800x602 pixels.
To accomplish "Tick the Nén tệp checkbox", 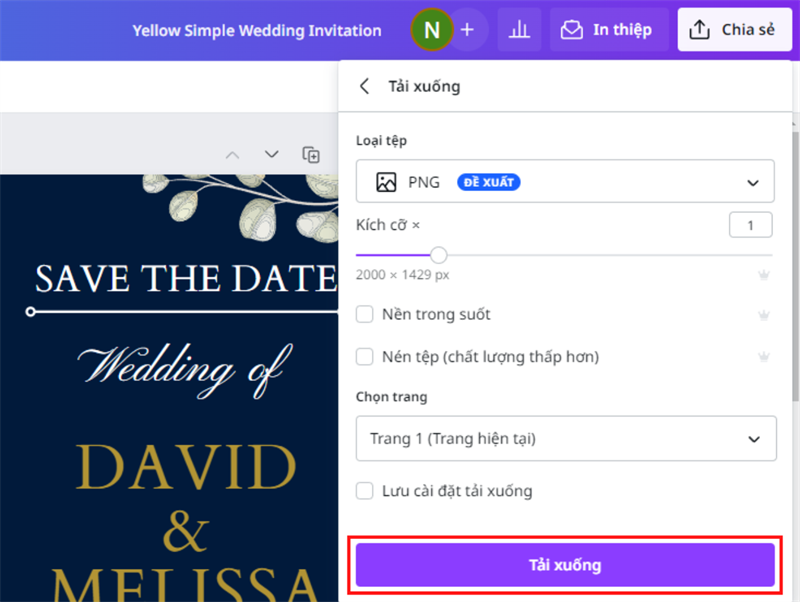I will pos(366,357).
